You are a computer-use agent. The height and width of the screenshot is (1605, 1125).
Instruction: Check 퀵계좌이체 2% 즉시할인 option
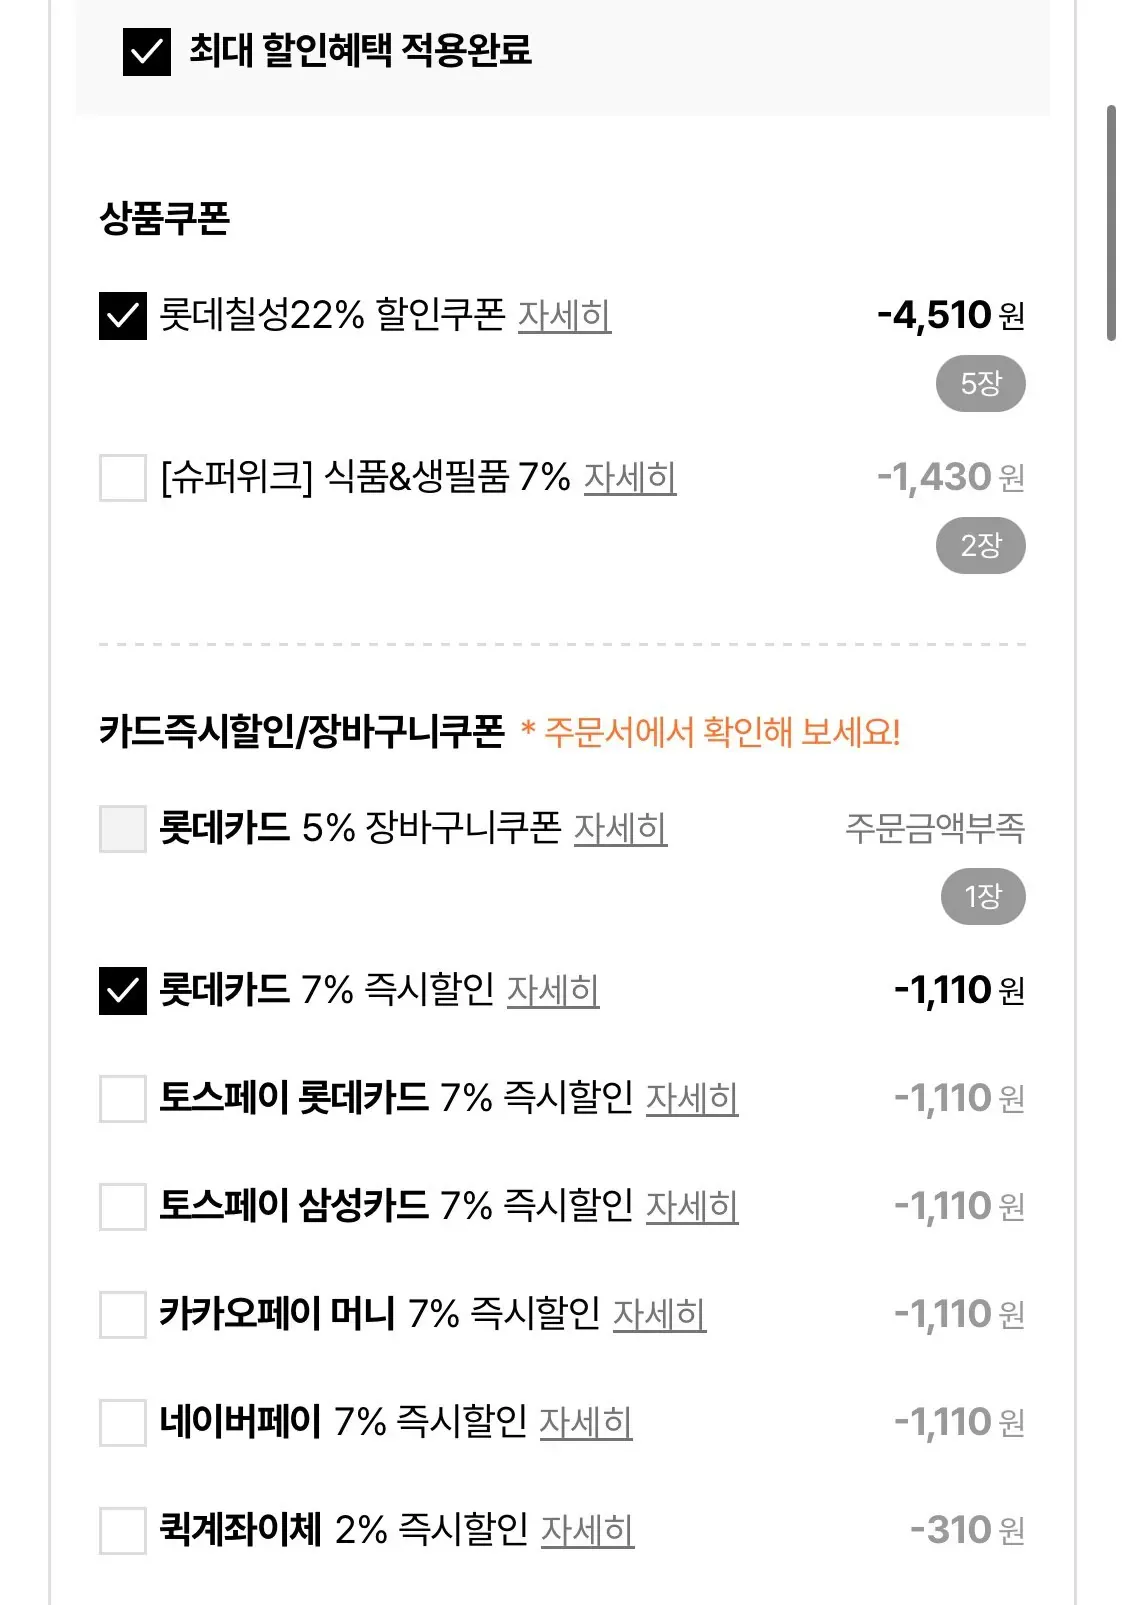pos(123,1531)
